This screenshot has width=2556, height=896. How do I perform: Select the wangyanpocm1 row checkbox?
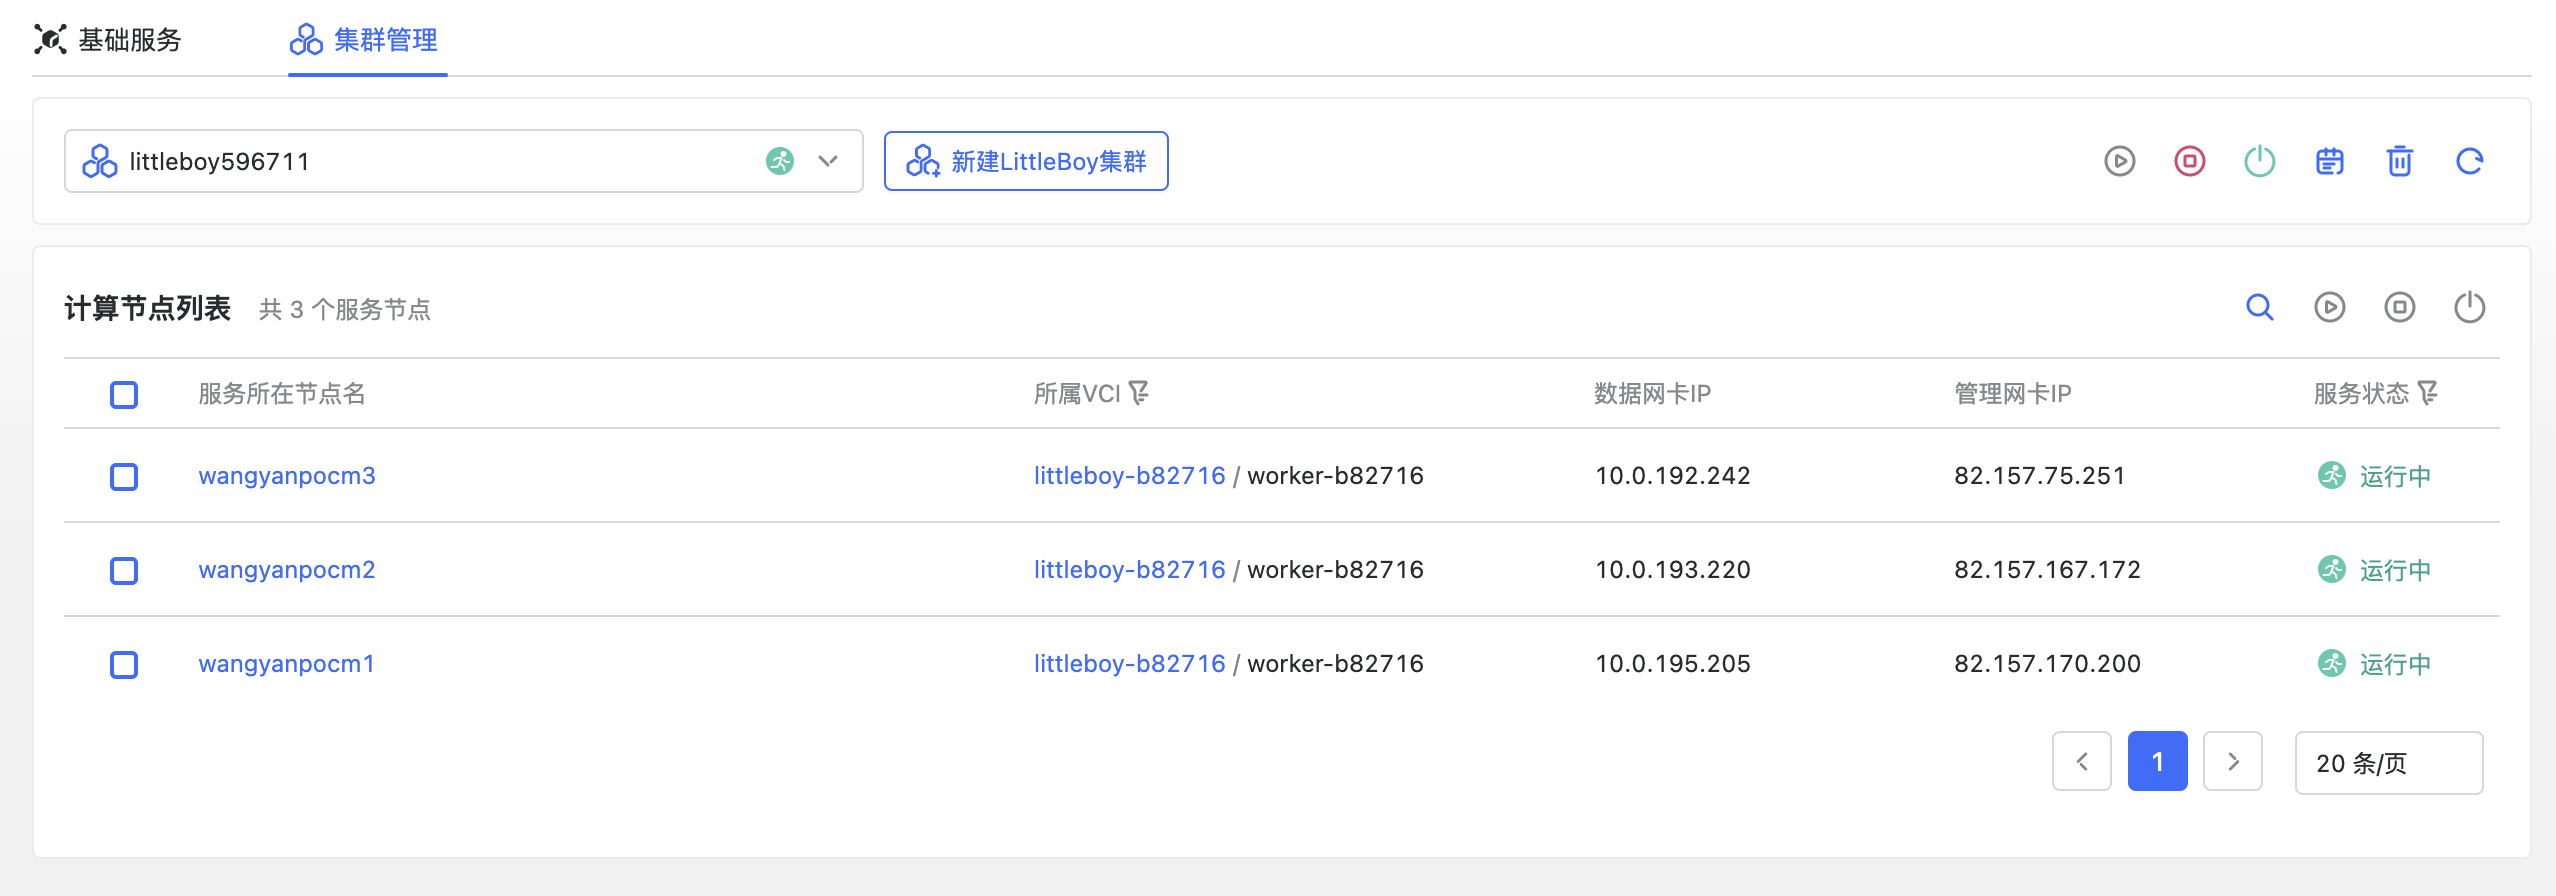pyautogui.click(x=124, y=665)
